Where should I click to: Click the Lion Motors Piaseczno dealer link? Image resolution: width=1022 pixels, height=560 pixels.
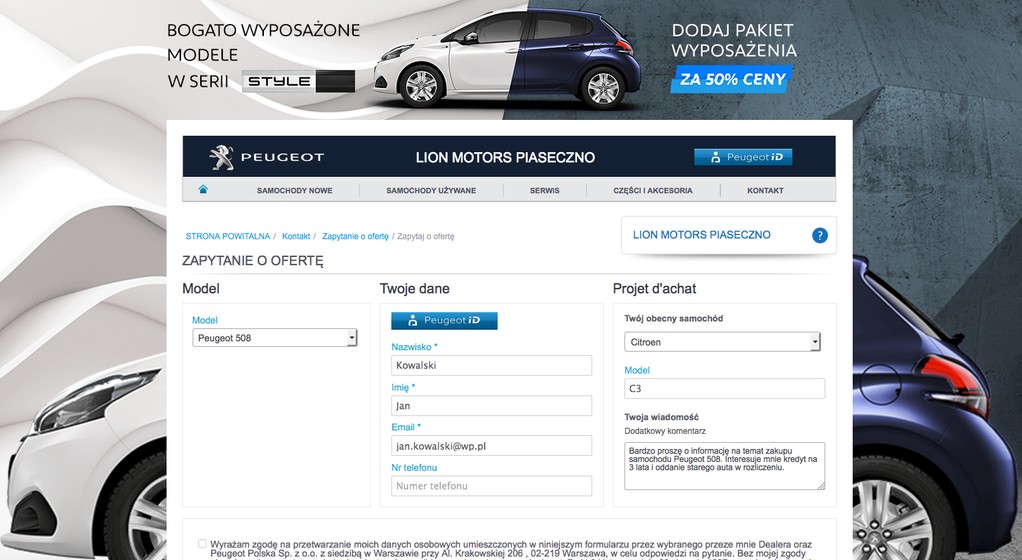pyautogui.click(x=701, y=235)
